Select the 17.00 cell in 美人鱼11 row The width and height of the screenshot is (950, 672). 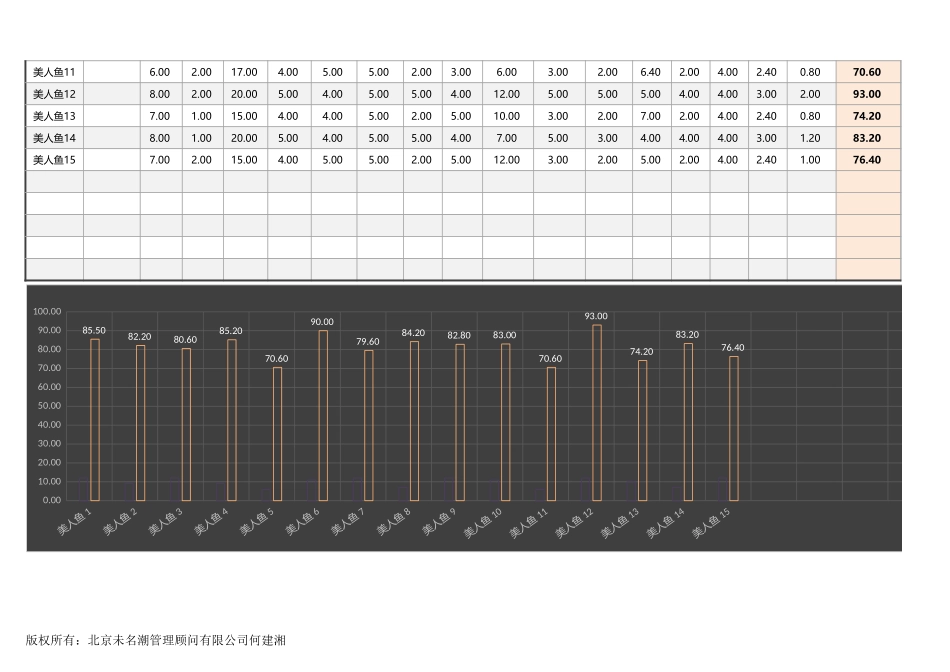pos(244,72)
